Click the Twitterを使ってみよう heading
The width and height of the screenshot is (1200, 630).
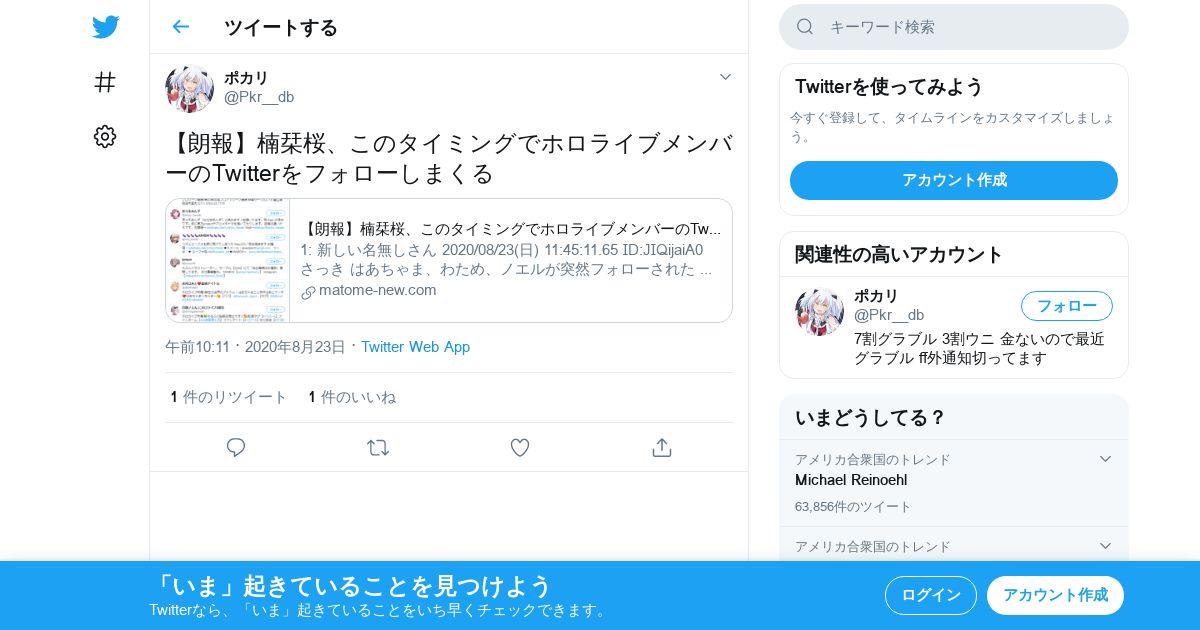(x=889, y=86)
